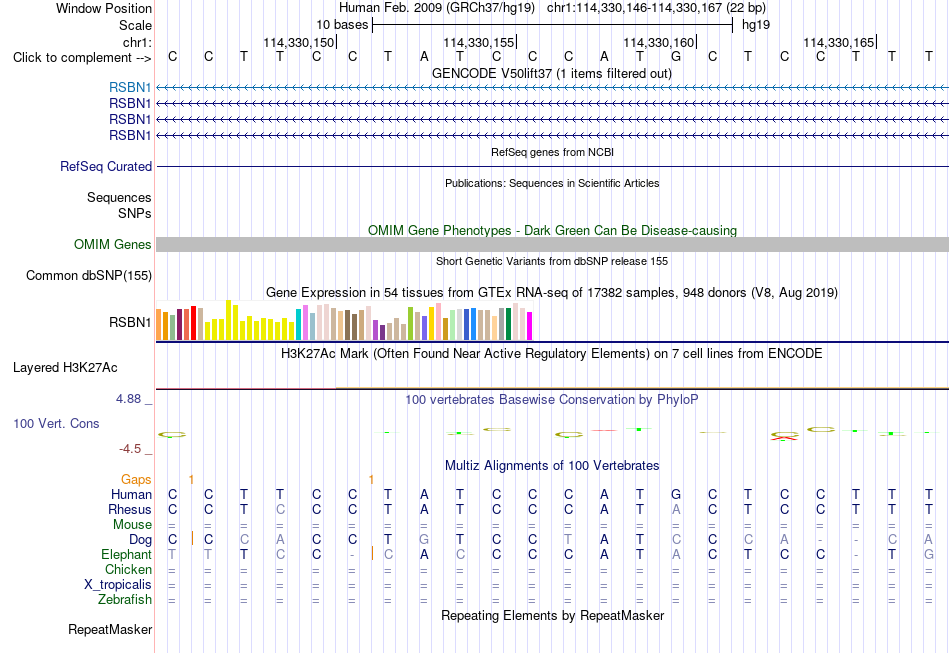The width and height of the screenshot is (950, 653).
Task: Click the G base in the Human alignment row
Action: pos(676,495)
